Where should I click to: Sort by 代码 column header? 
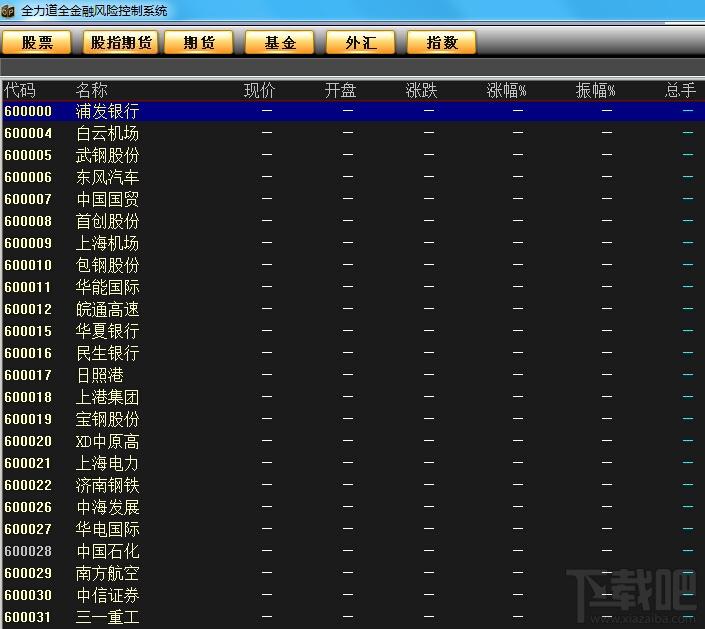tap(20, 90)
